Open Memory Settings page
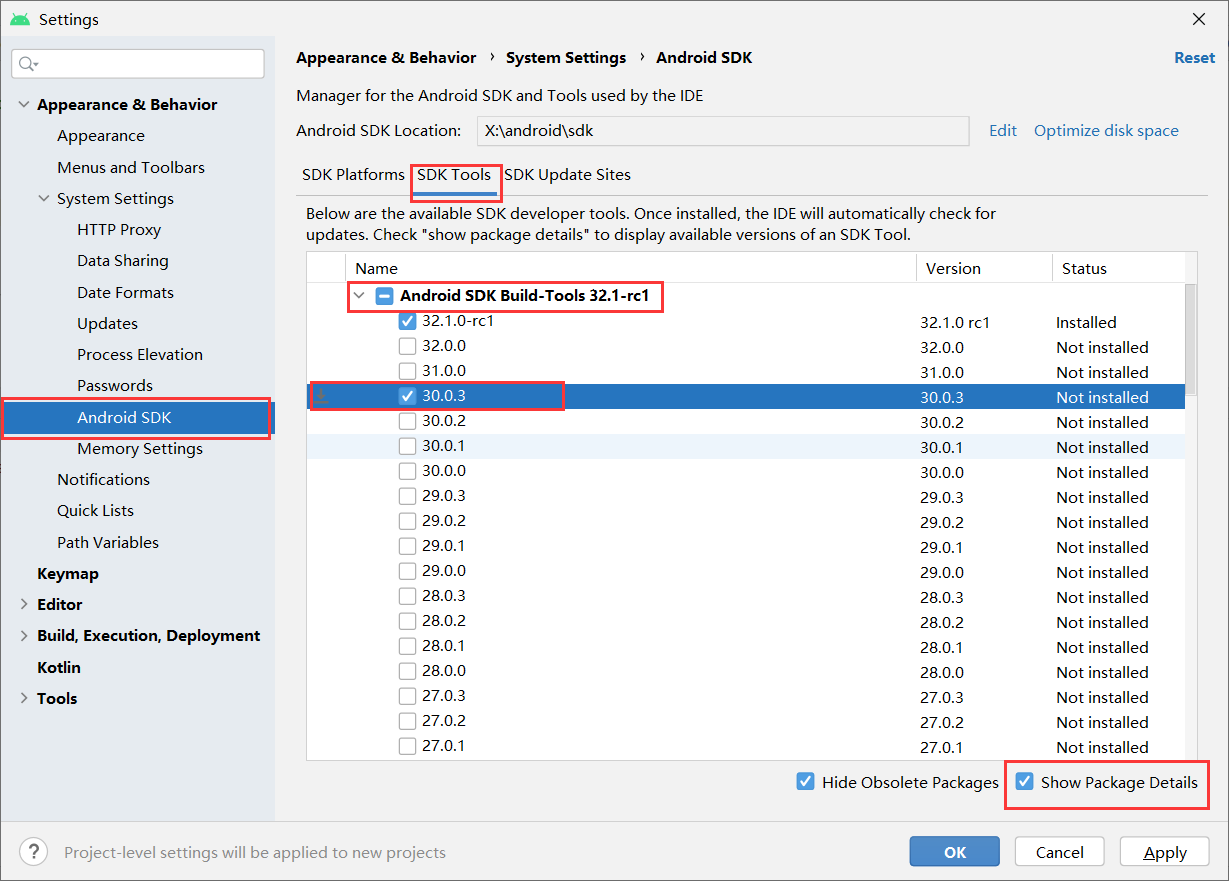The height and width of the screenshot is (881, 1229). [140, 448]
